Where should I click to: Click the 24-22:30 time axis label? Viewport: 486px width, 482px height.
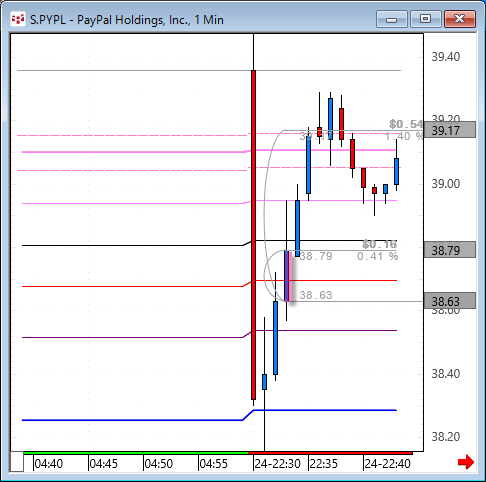(x=277, y=464)
